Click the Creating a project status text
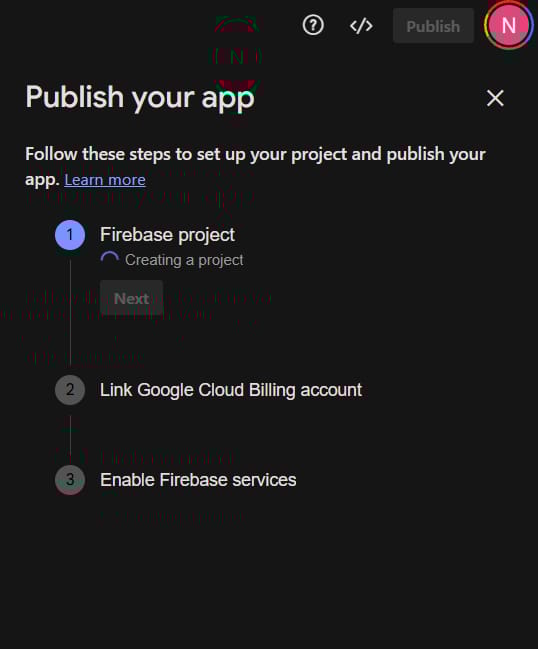The height and width of the screenshot is (649, 538). 184,260
